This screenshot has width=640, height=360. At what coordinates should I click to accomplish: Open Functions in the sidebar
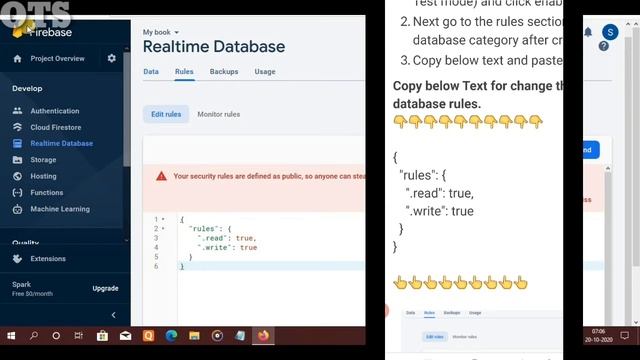click(47, 192)
